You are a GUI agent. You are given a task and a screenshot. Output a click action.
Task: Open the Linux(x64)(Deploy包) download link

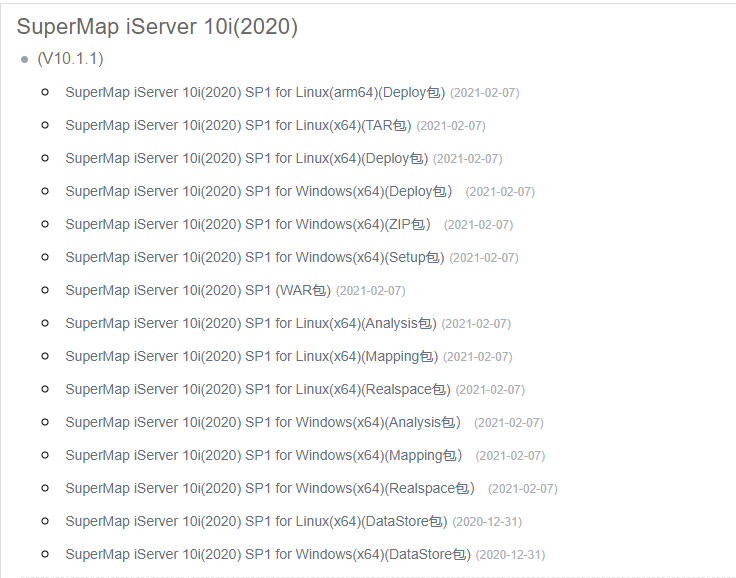tap(246, 158)
